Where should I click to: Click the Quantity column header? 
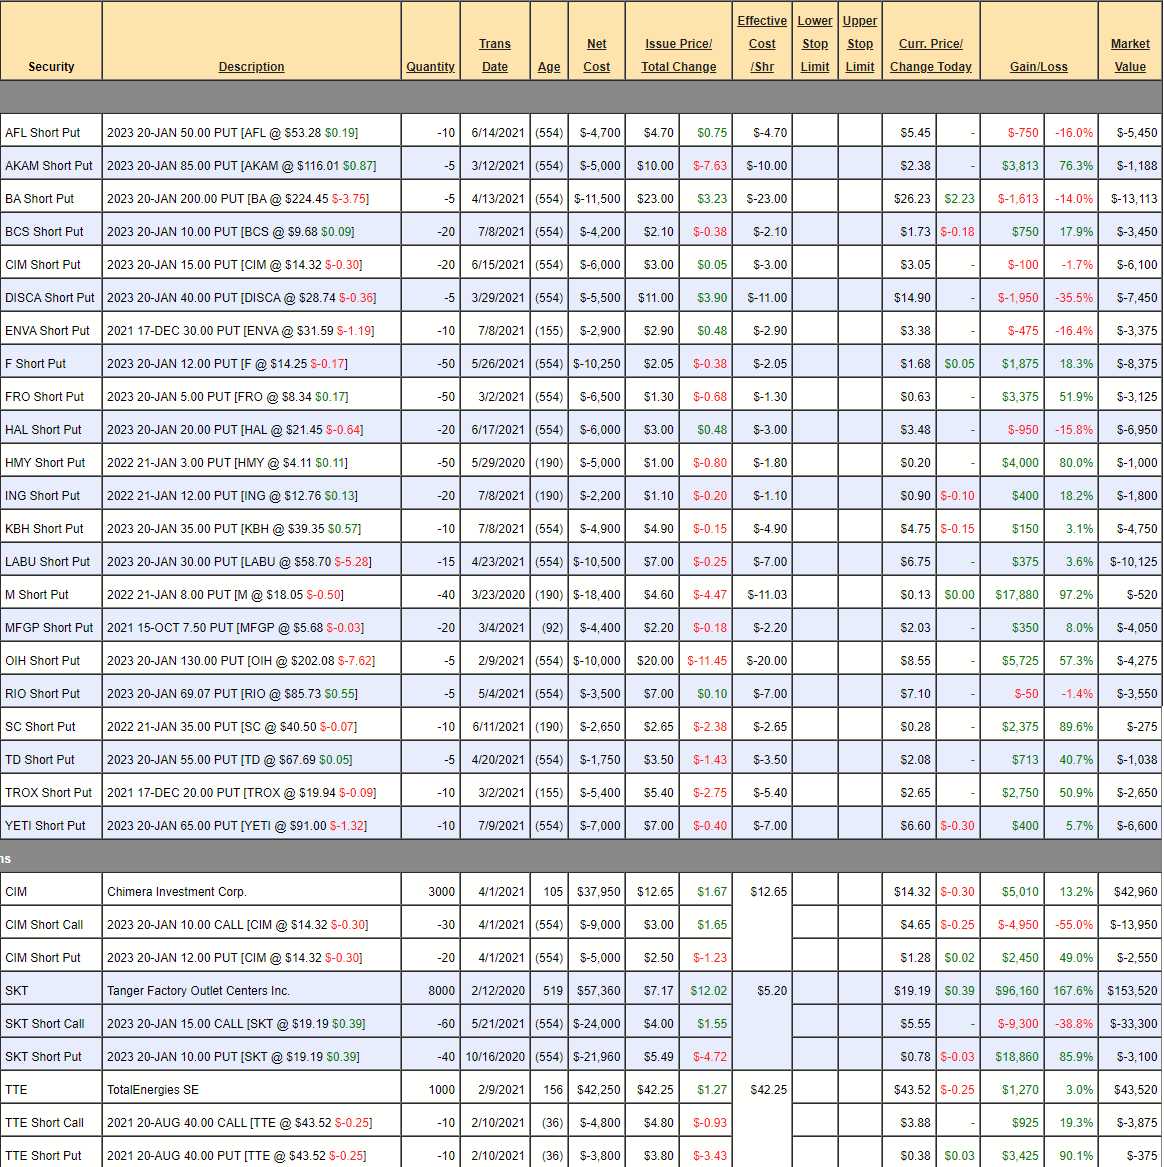click(x=430, y=67)
